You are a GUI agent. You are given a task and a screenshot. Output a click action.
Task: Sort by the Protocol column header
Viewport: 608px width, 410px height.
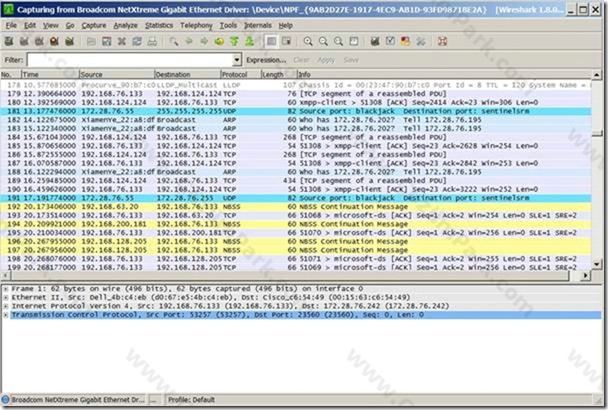click(x=239, y=74)
